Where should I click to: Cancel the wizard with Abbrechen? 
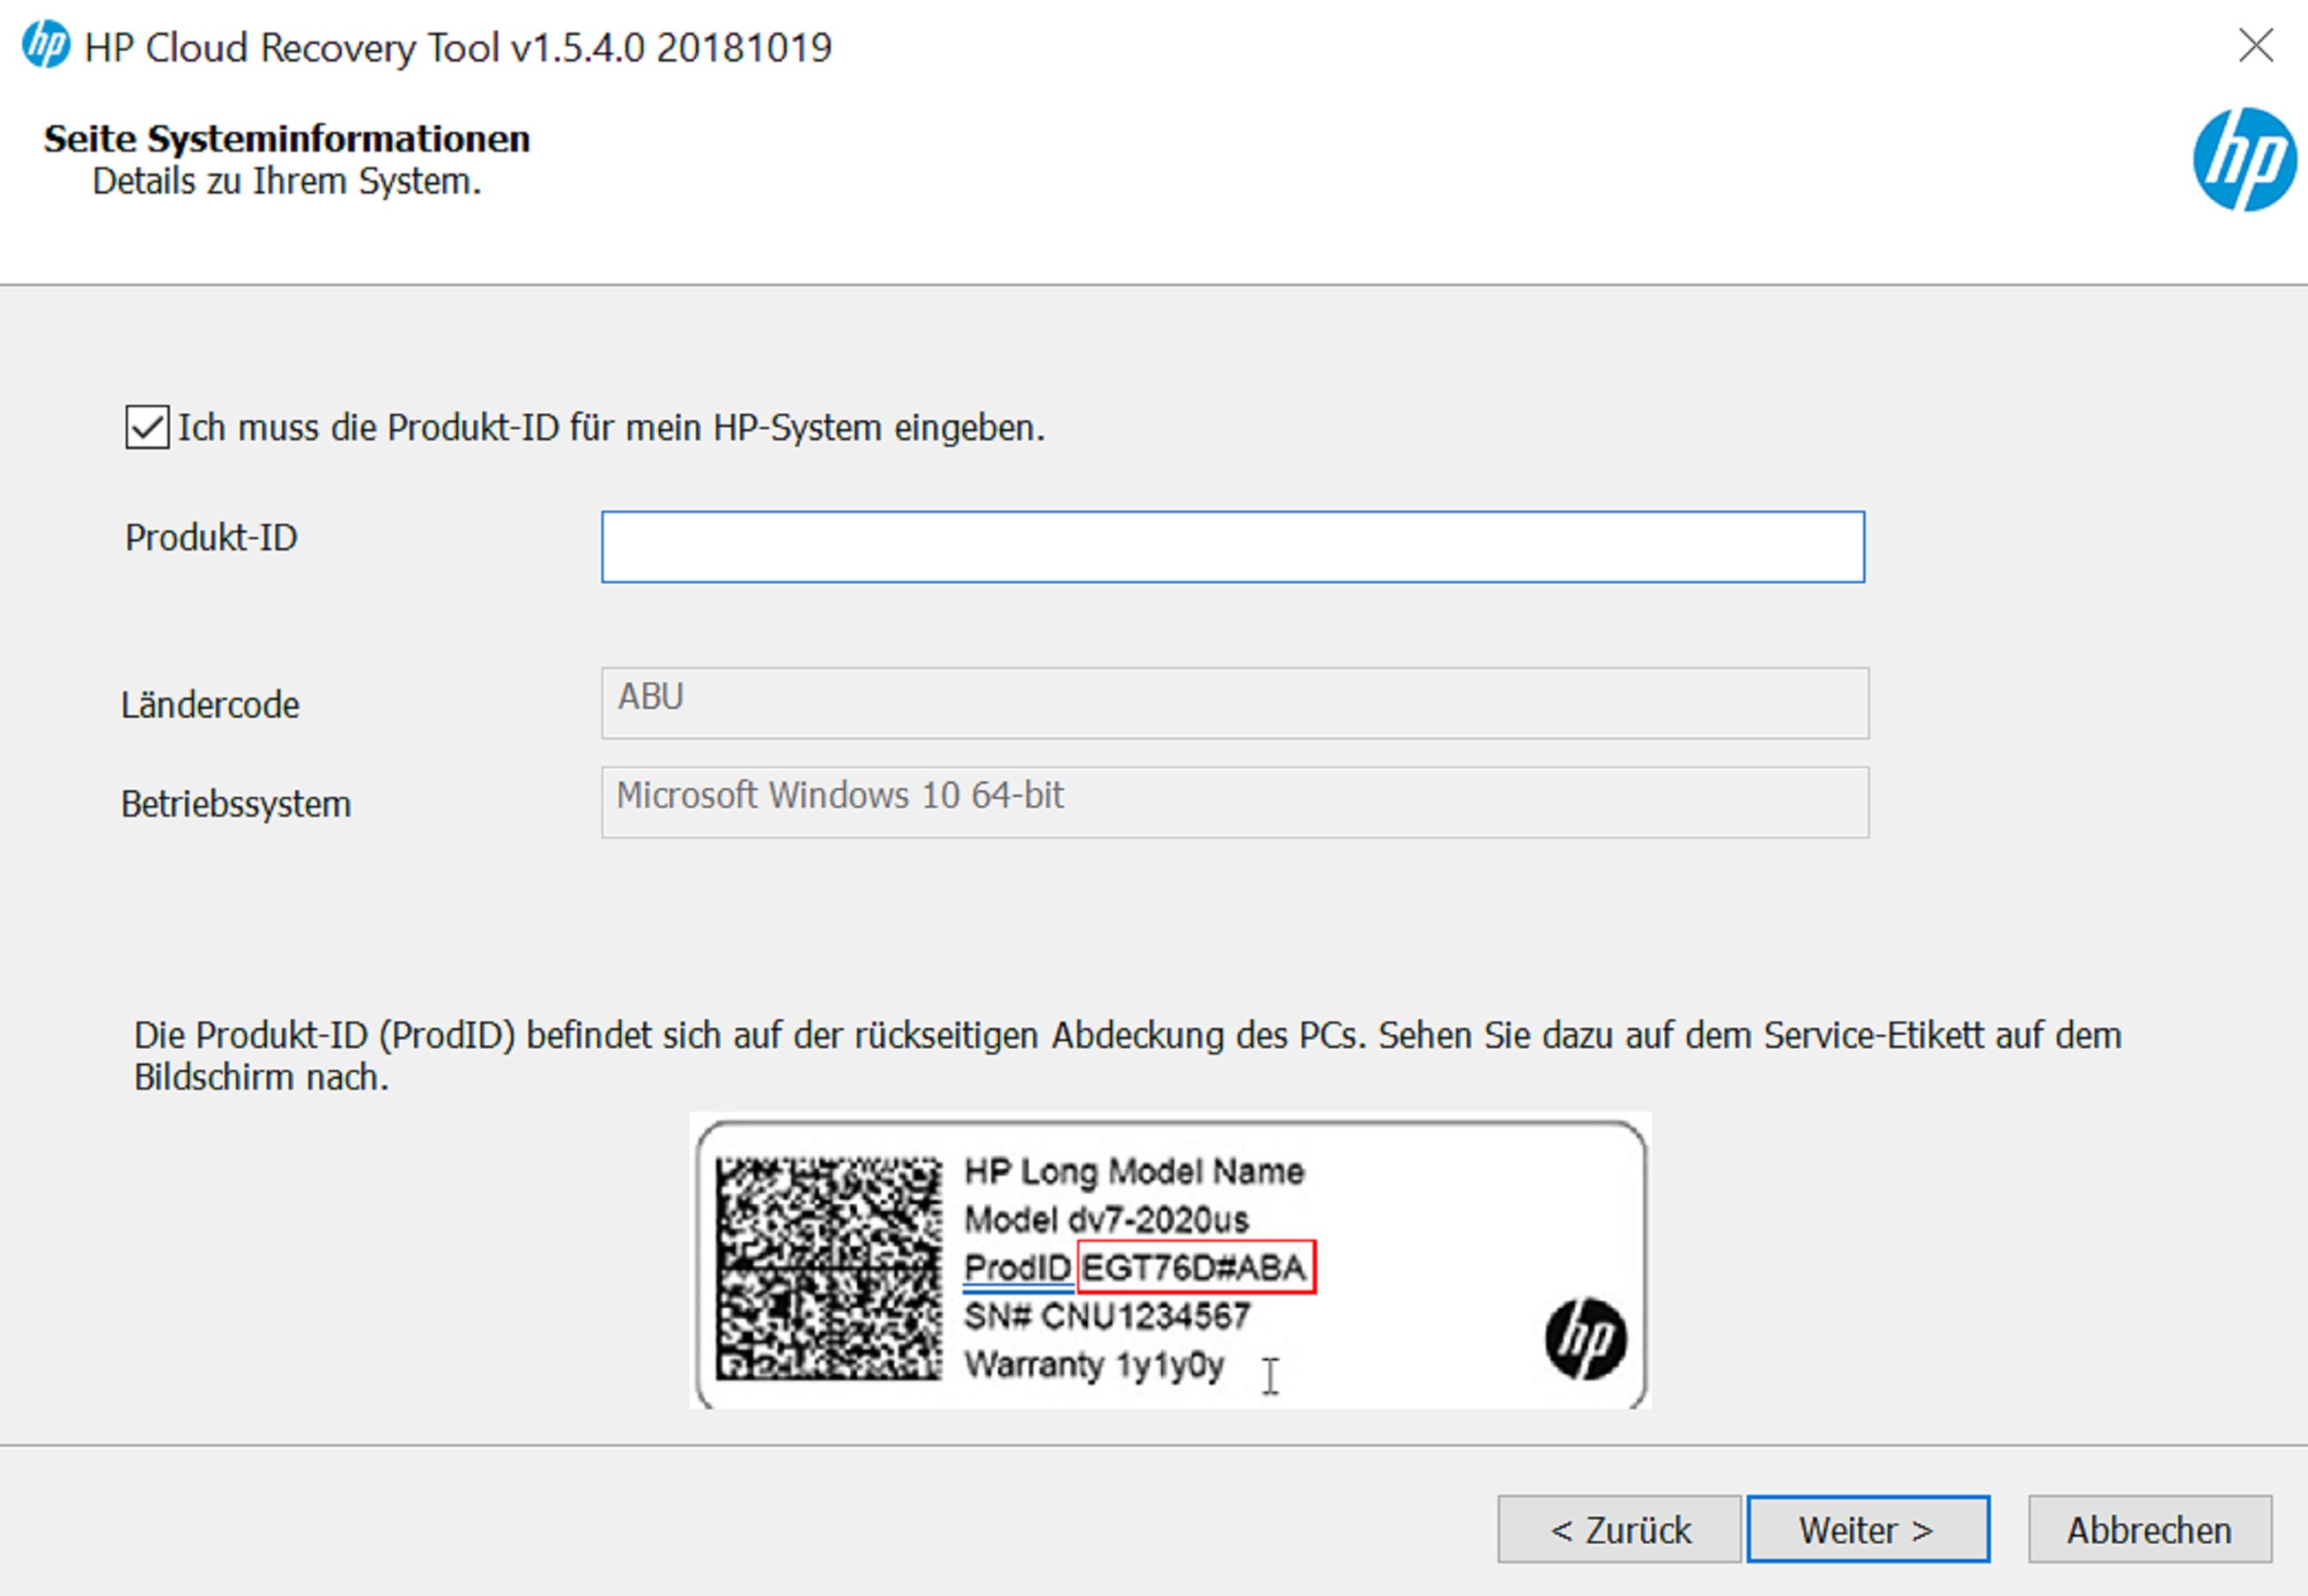coord(2150,1529)
